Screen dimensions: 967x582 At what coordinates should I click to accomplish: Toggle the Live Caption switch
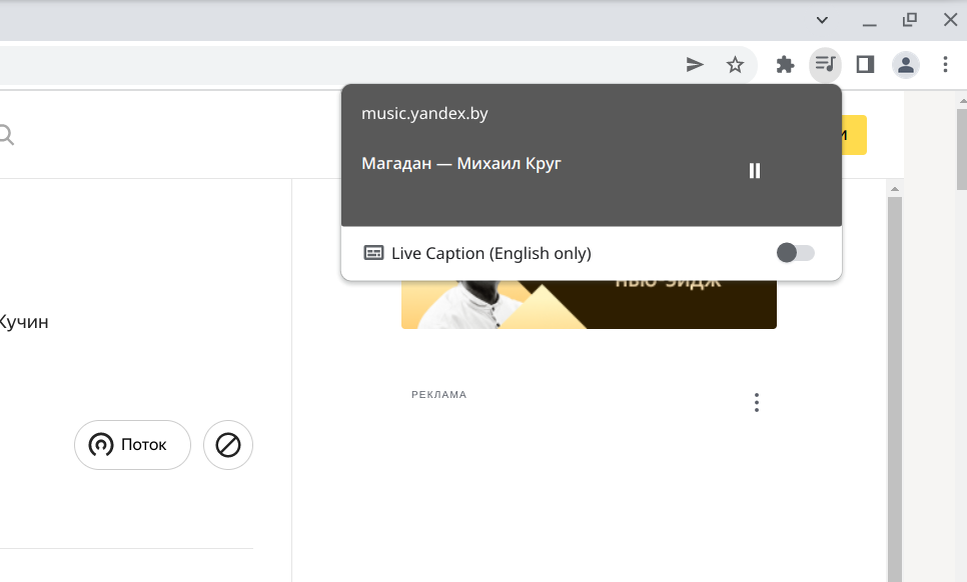pyautogui.click(x=795, y=253)
